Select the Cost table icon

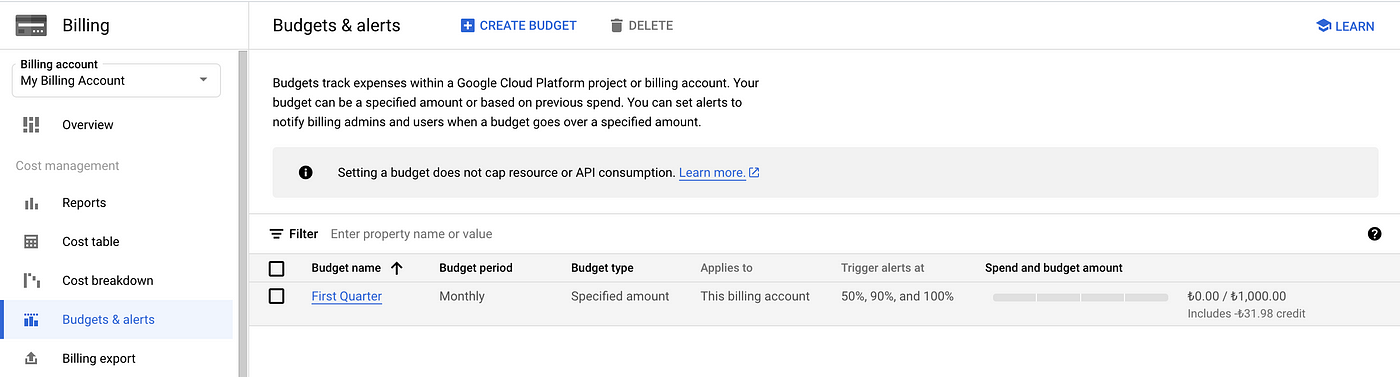click(x=31, y=242)
